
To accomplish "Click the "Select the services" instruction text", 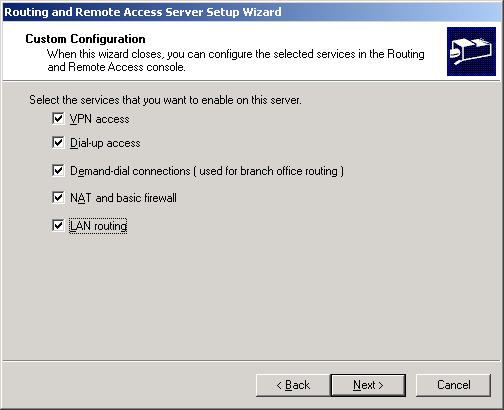I will [x=165, y=100].
